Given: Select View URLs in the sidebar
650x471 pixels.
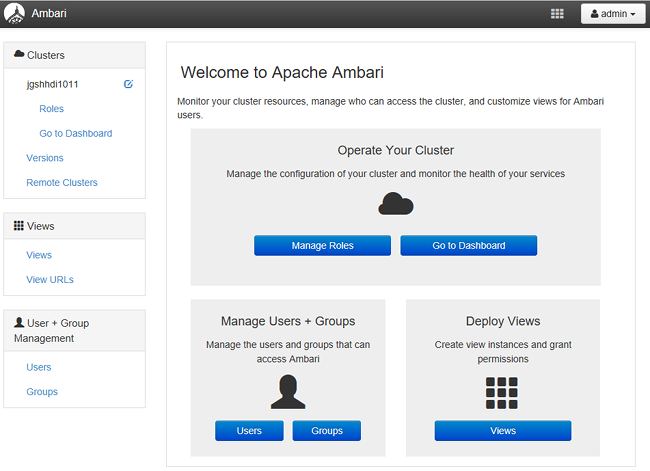Looking at the screenshot, I should pyautogui.click(x=50, y=280).
